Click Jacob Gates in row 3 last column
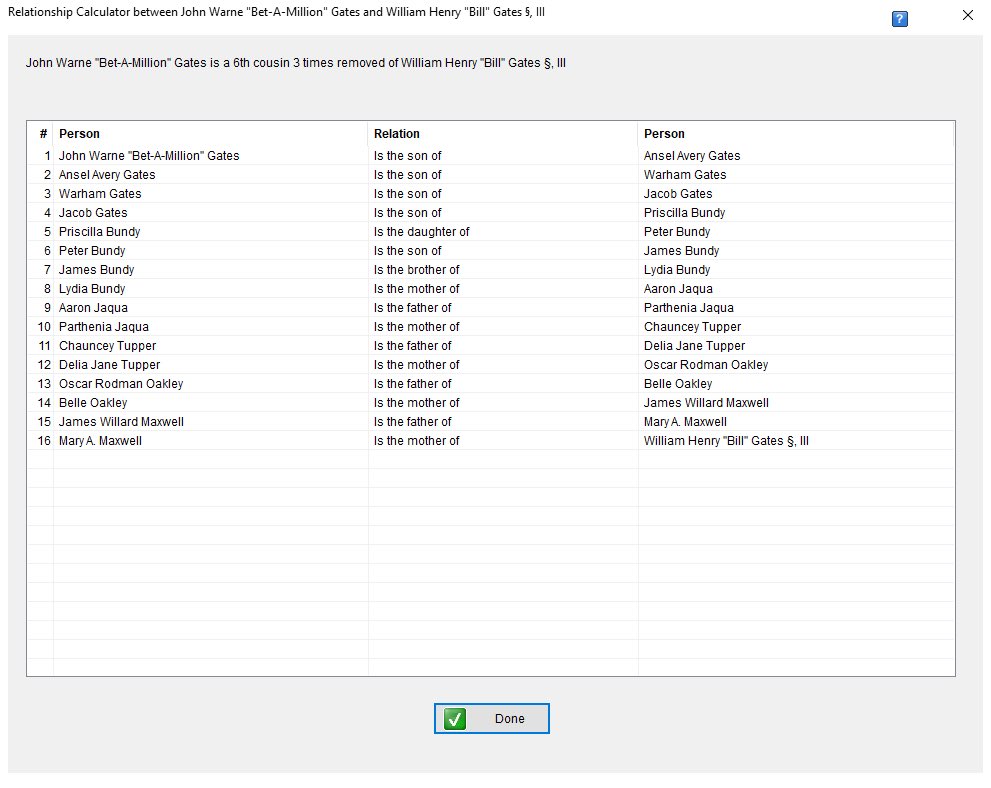The height and width of the screenshot is (788, 991). [x=678, y=193]
